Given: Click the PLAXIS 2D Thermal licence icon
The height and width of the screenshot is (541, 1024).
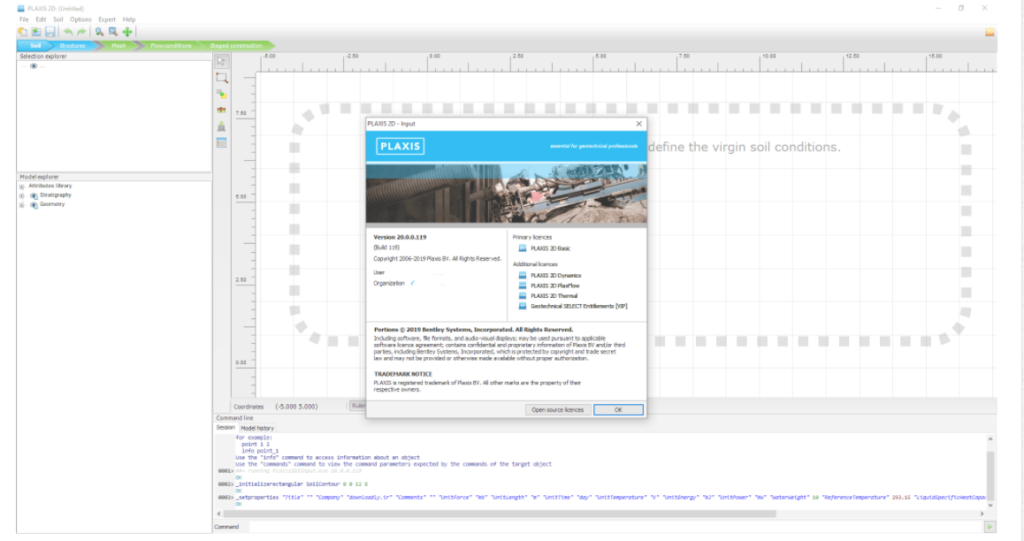Looking at the screenshot, I should pyautogui.click(x=522, y=296).
